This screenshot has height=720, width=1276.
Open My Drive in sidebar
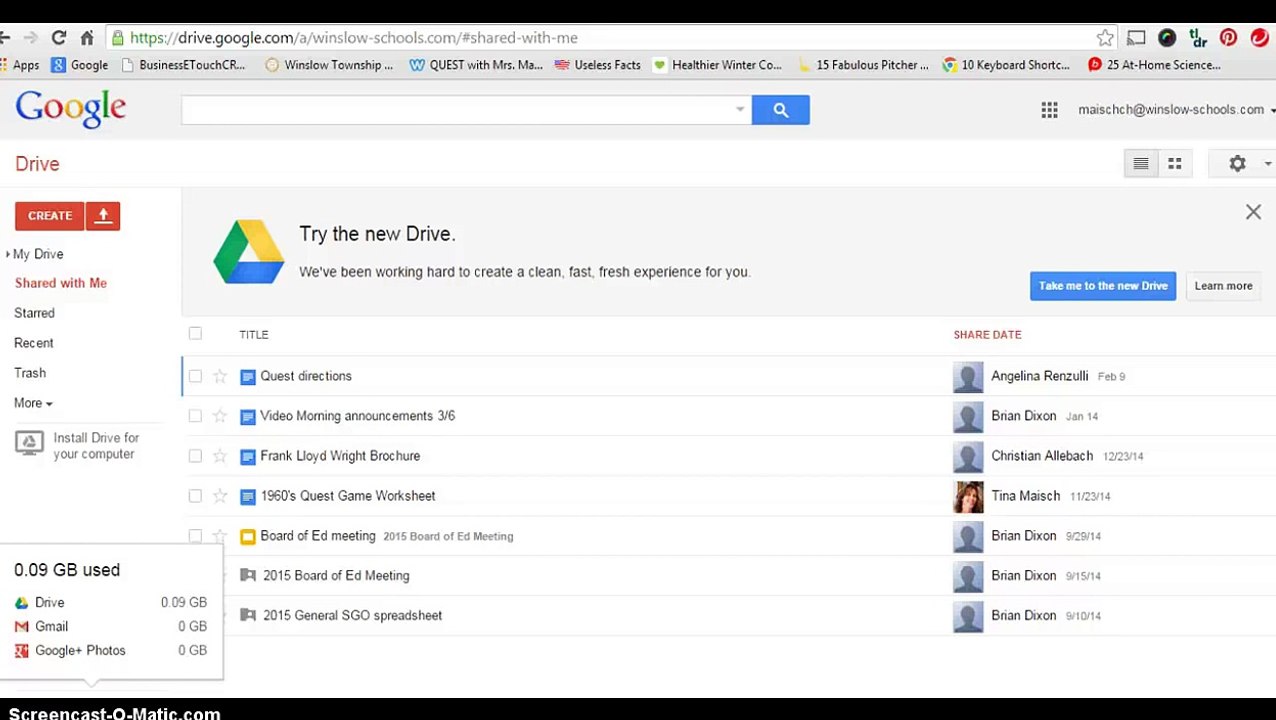click(x=38, y=254)
